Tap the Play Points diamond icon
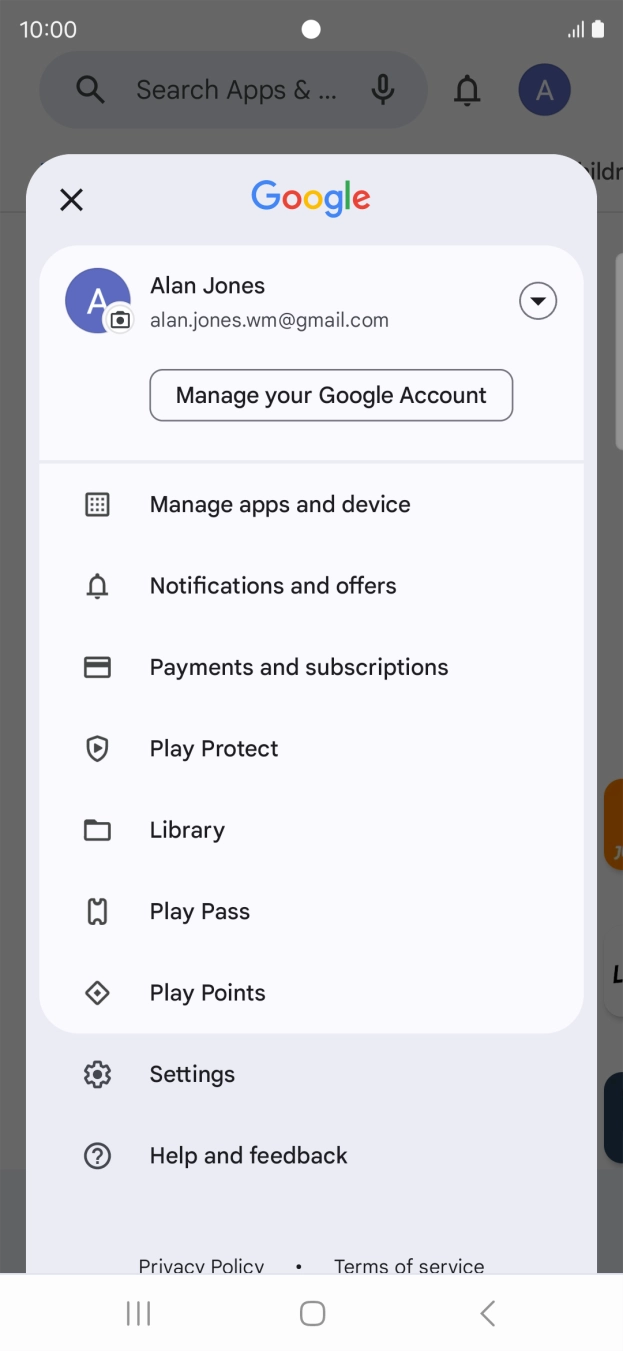 coord(97,993)
